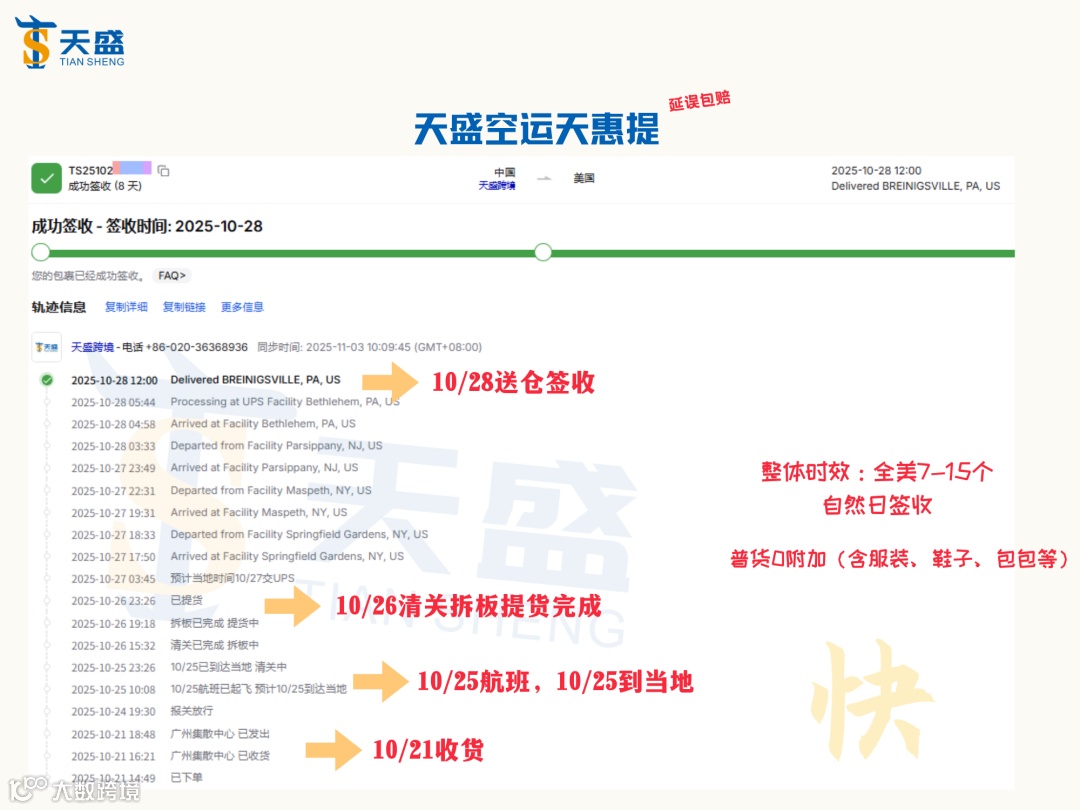Image resolution: width=1080 pixels, height=810 pixels.
Task: Click the '清关已完成 拆板中' row
Action: click(x=165, y=645)
